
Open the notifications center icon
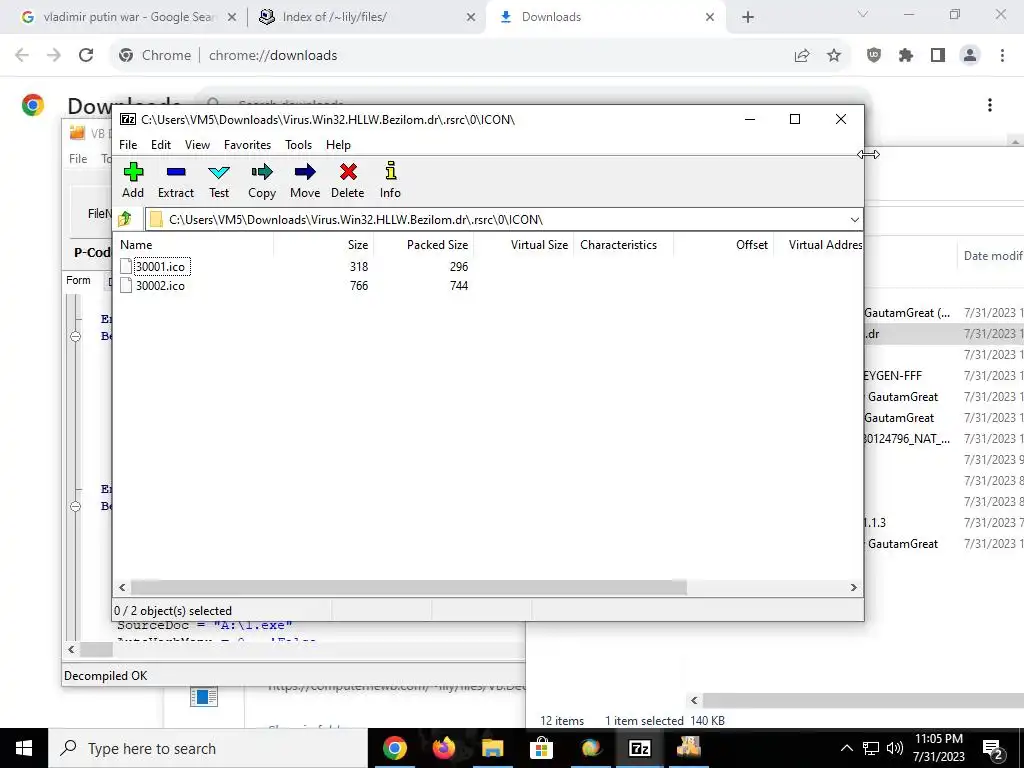pyautogui.click(x=993, y=748)
